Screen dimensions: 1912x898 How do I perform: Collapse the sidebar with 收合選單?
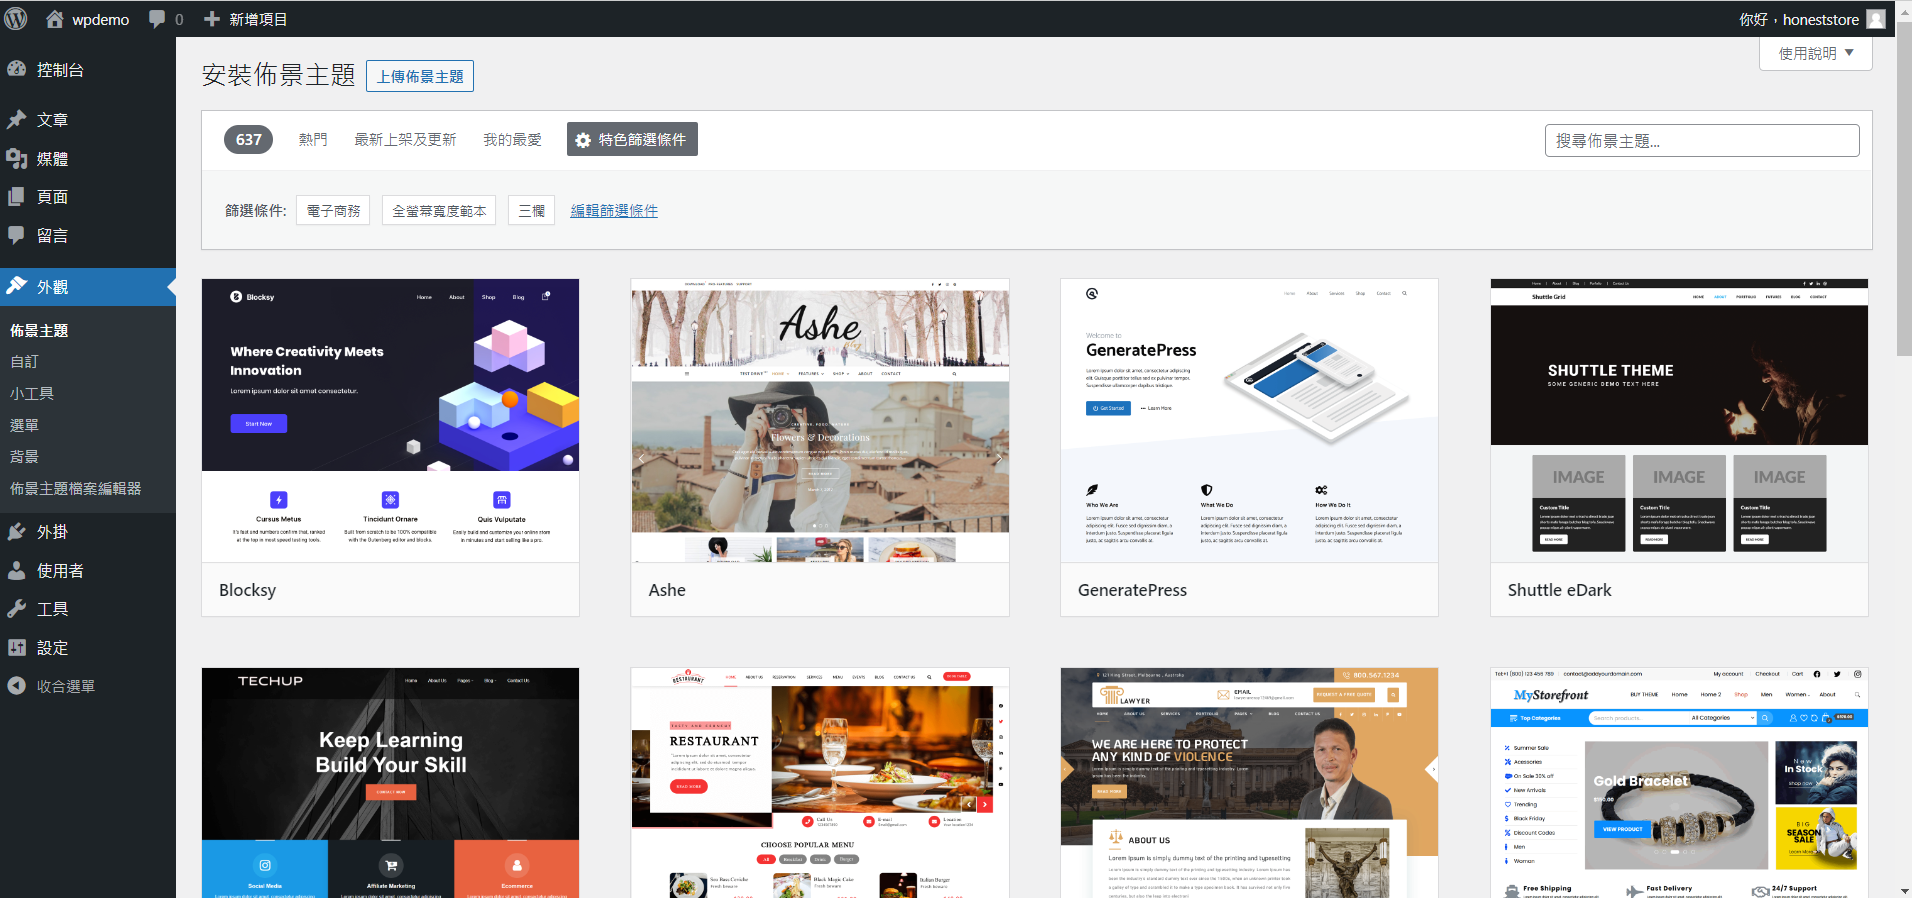point(65,686)
